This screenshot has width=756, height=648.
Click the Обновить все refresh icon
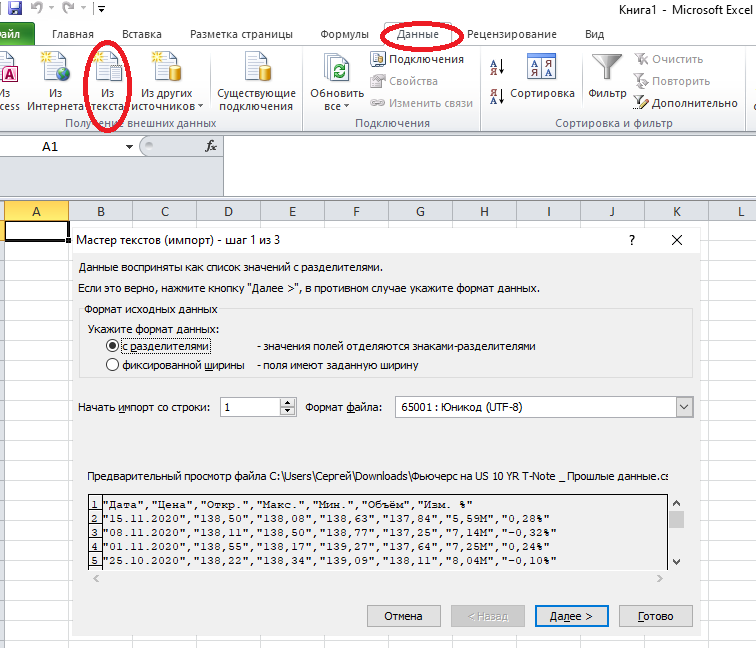tap(337, 68)
